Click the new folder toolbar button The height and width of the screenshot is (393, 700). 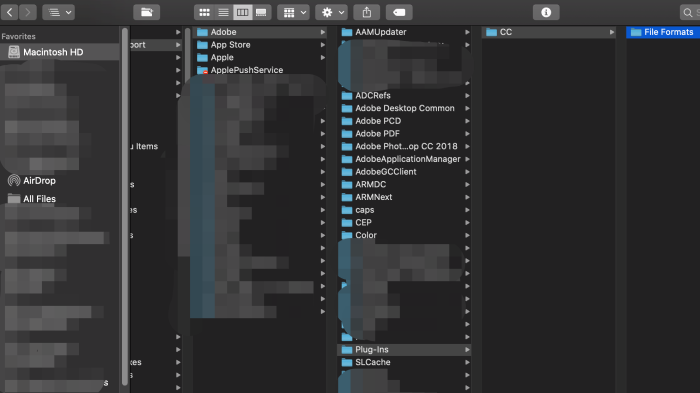tap(146, 12)
